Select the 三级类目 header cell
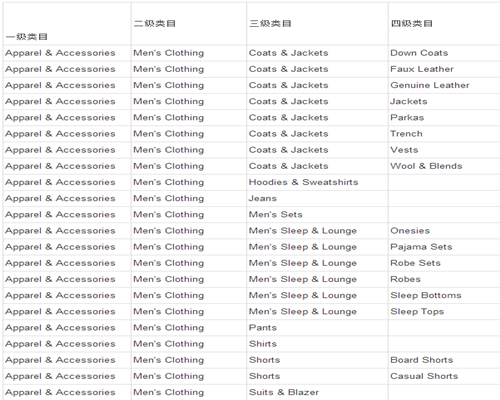Image resolution: width=500 pixels, height=400 pixels. (317, 24)
